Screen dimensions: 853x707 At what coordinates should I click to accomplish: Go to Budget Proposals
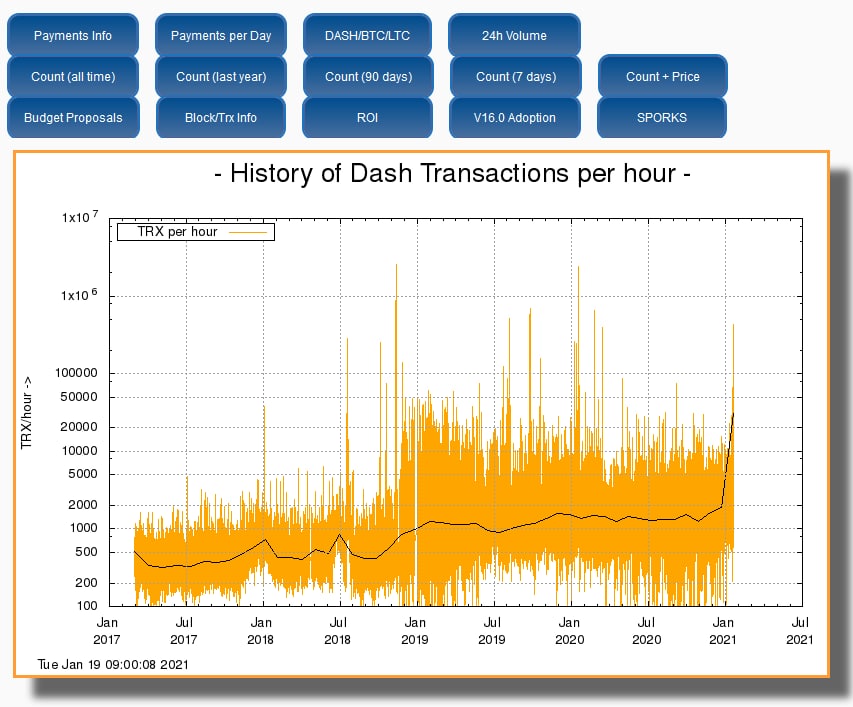73,117
